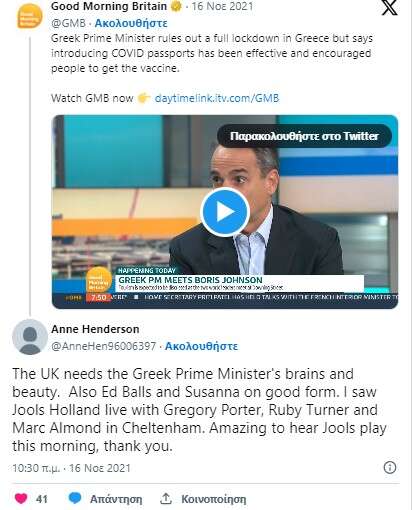Open the tweet info circle icon

390,467
